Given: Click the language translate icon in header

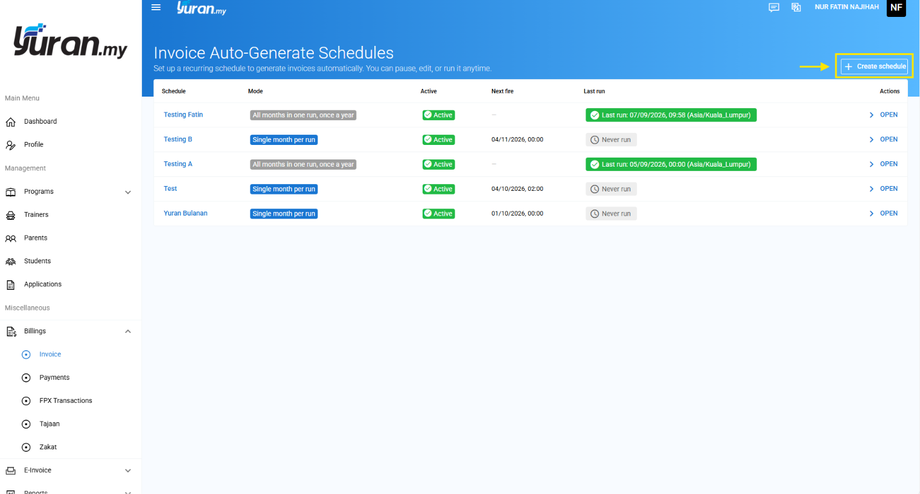Looking at the screenshot, I should click(x=796, y=8).
